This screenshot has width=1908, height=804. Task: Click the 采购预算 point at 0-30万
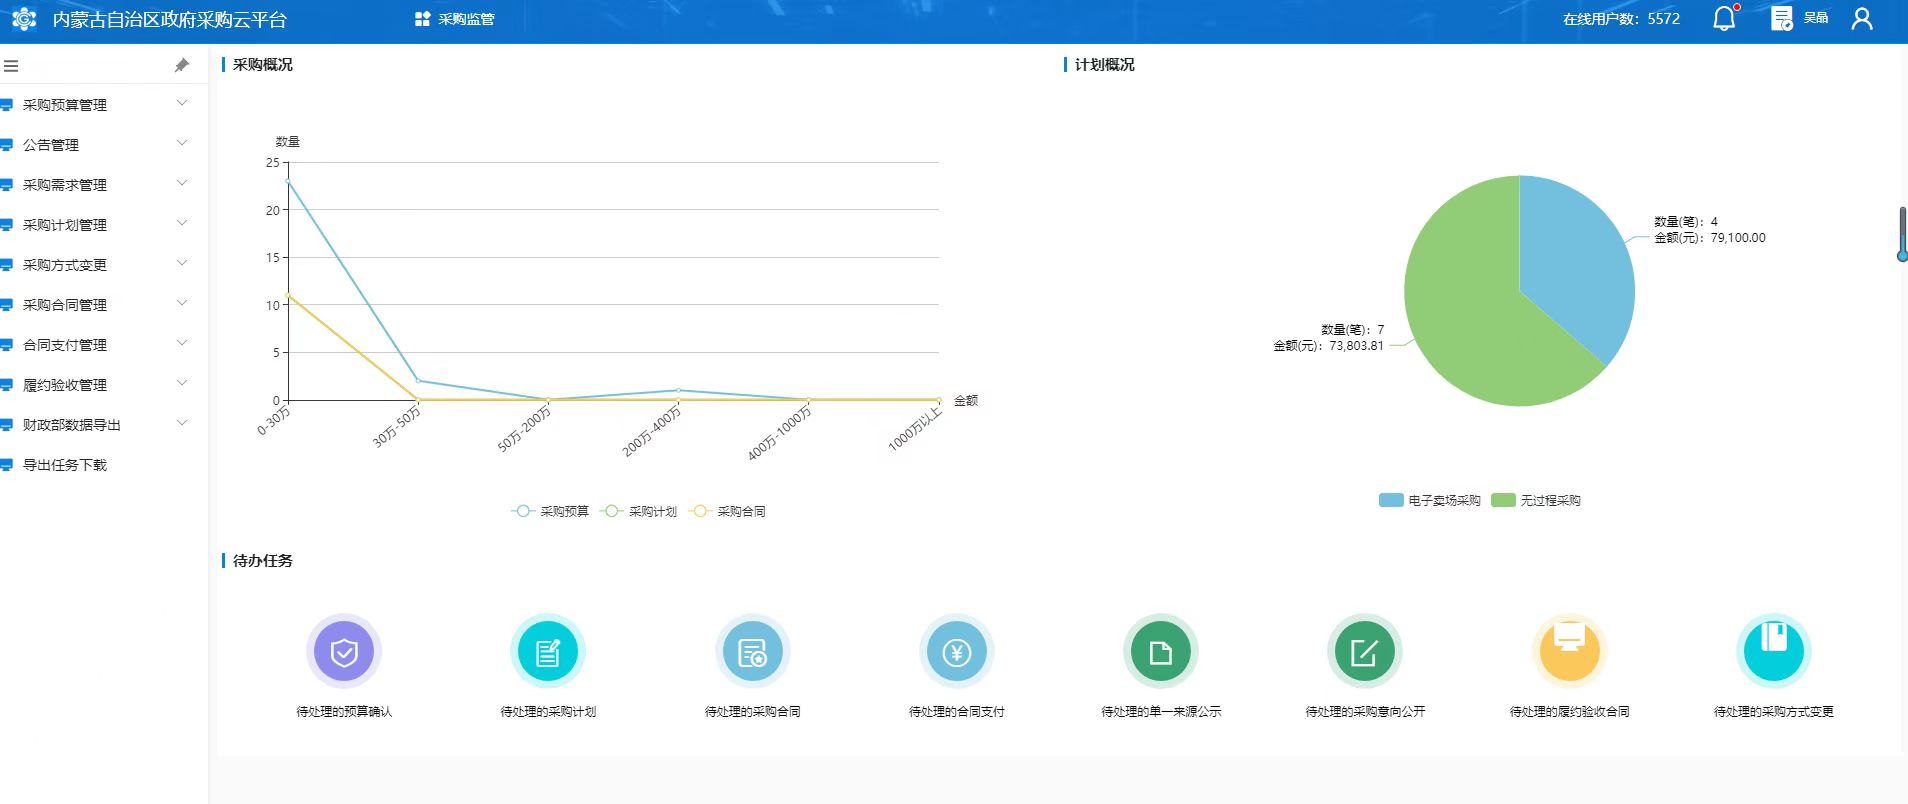click(x=289, y=181)
